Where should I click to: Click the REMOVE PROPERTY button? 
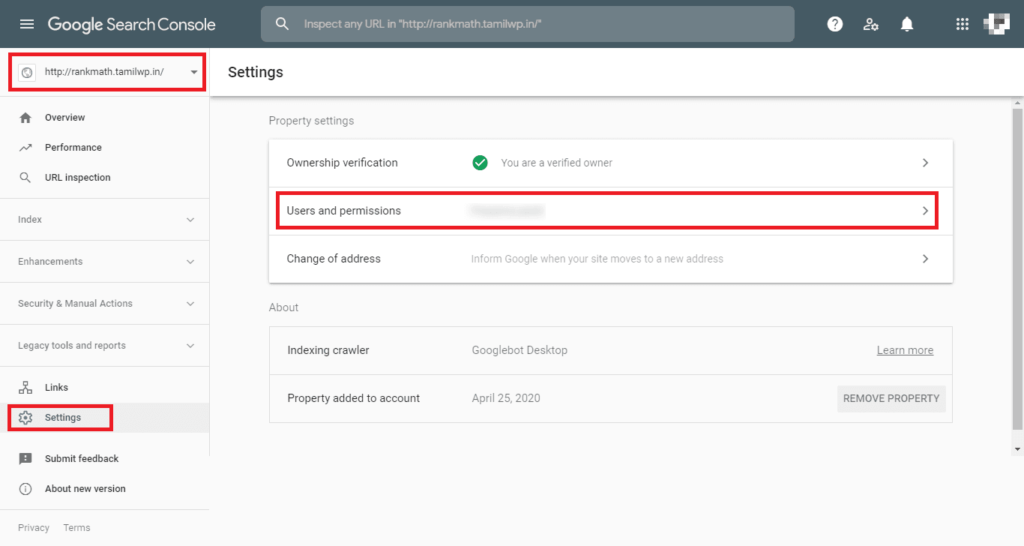[891, 398]
